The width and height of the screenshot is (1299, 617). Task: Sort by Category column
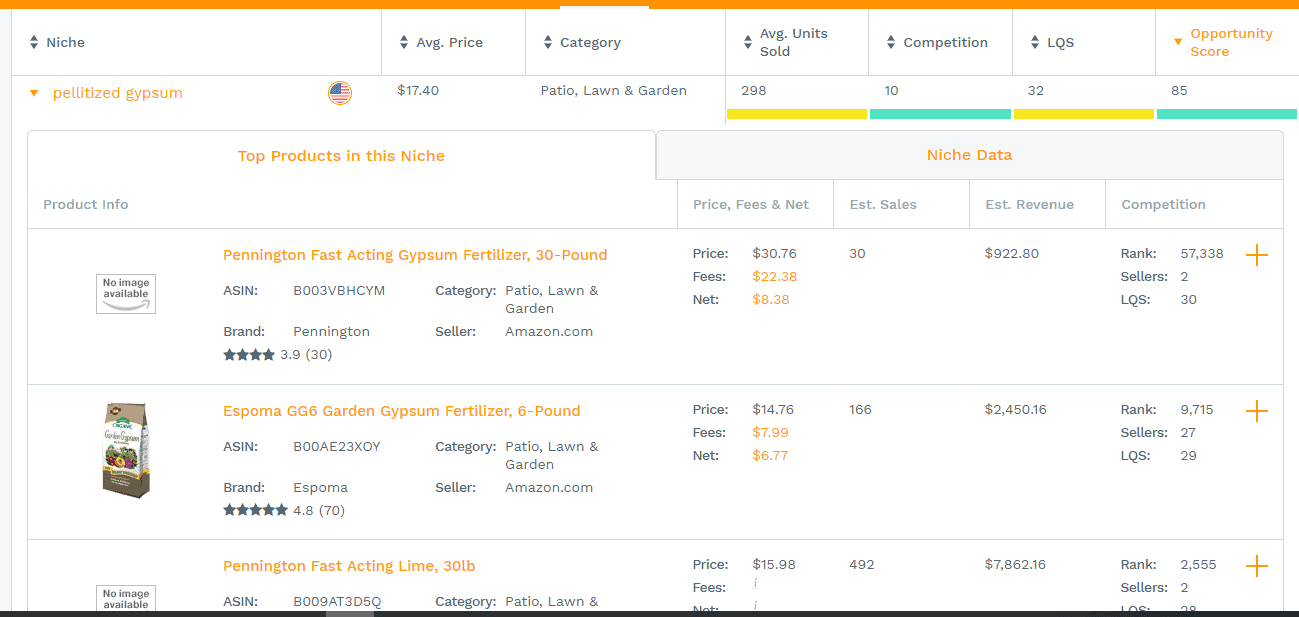click(x=548, y=42)
